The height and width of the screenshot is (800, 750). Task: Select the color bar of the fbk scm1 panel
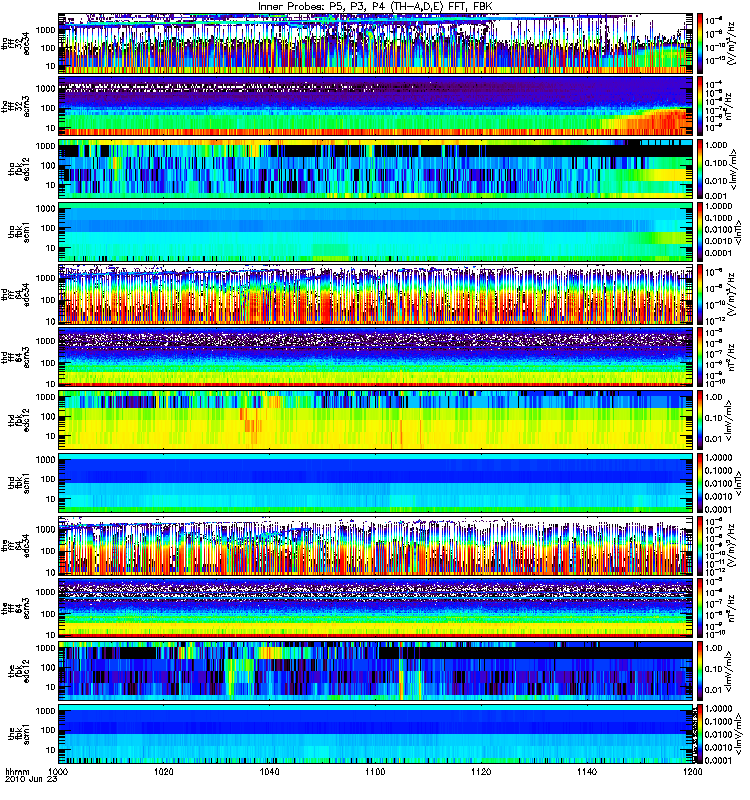[x=699, y=734]
